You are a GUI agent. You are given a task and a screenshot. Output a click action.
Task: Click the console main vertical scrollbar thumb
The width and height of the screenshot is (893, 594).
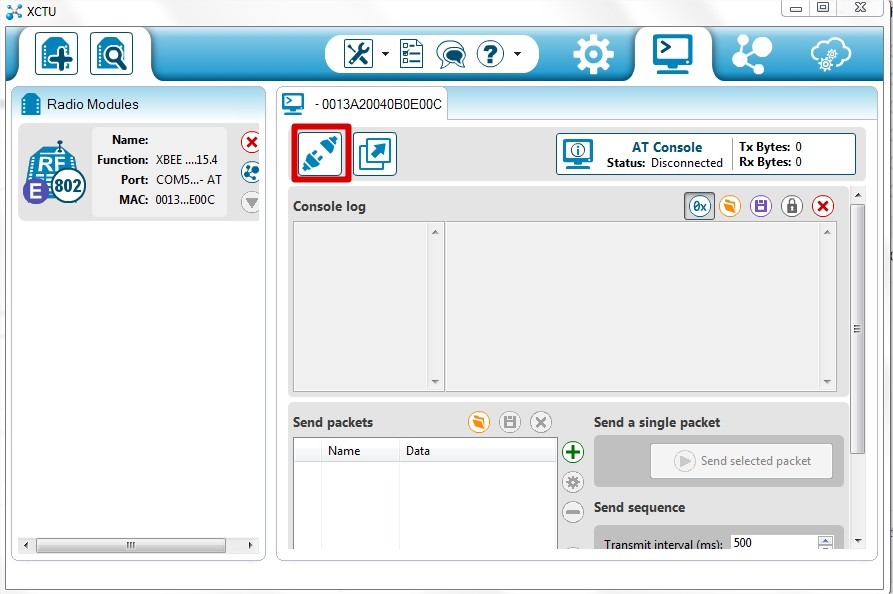[x=857, y=329]
